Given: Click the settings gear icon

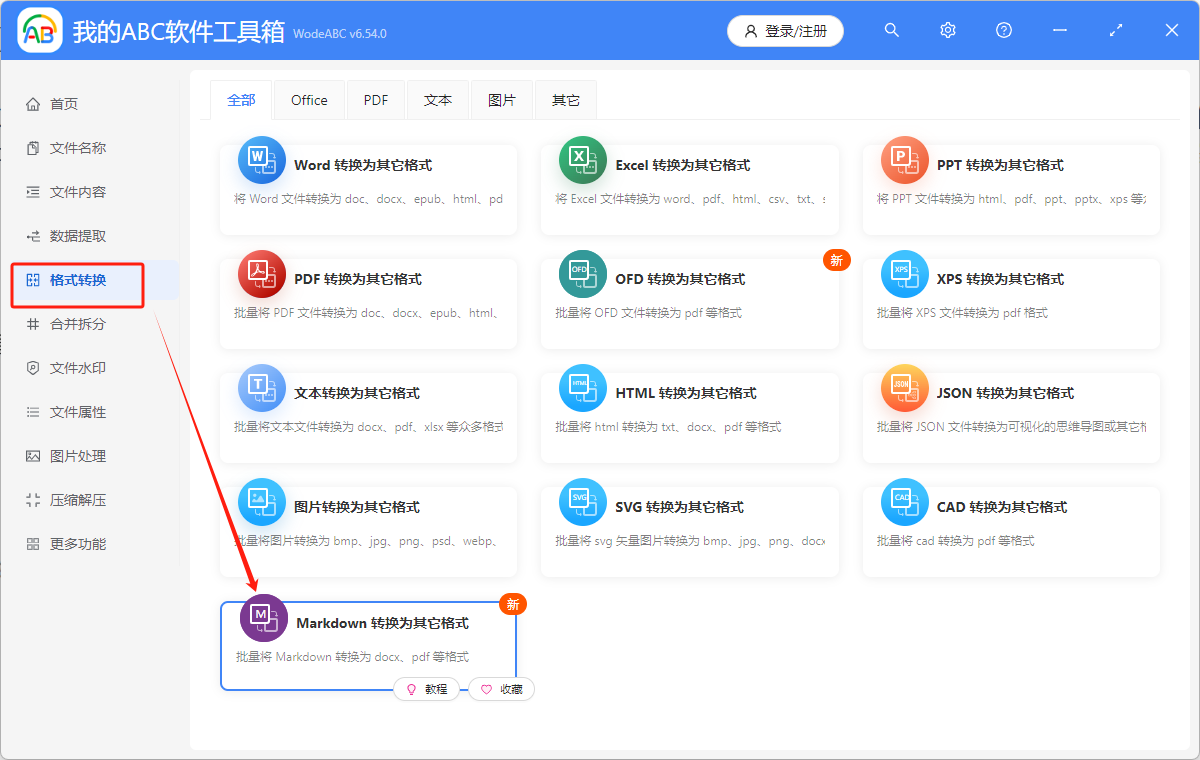Looking at the screenshot, I should click(x=947, y=30).
